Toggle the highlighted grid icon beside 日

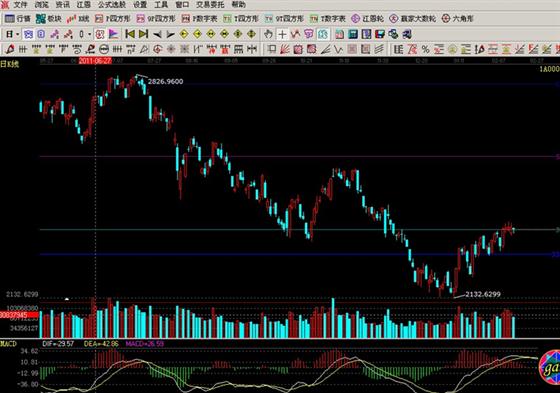coord(28,34)
